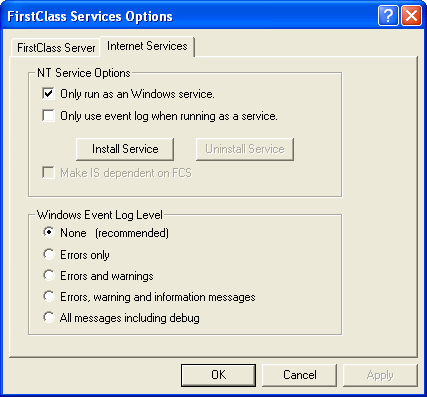Pick Errors, warning and information messages option
This screenshot has height=397, width=427.
pyautogui.click(x=49, y=296)
